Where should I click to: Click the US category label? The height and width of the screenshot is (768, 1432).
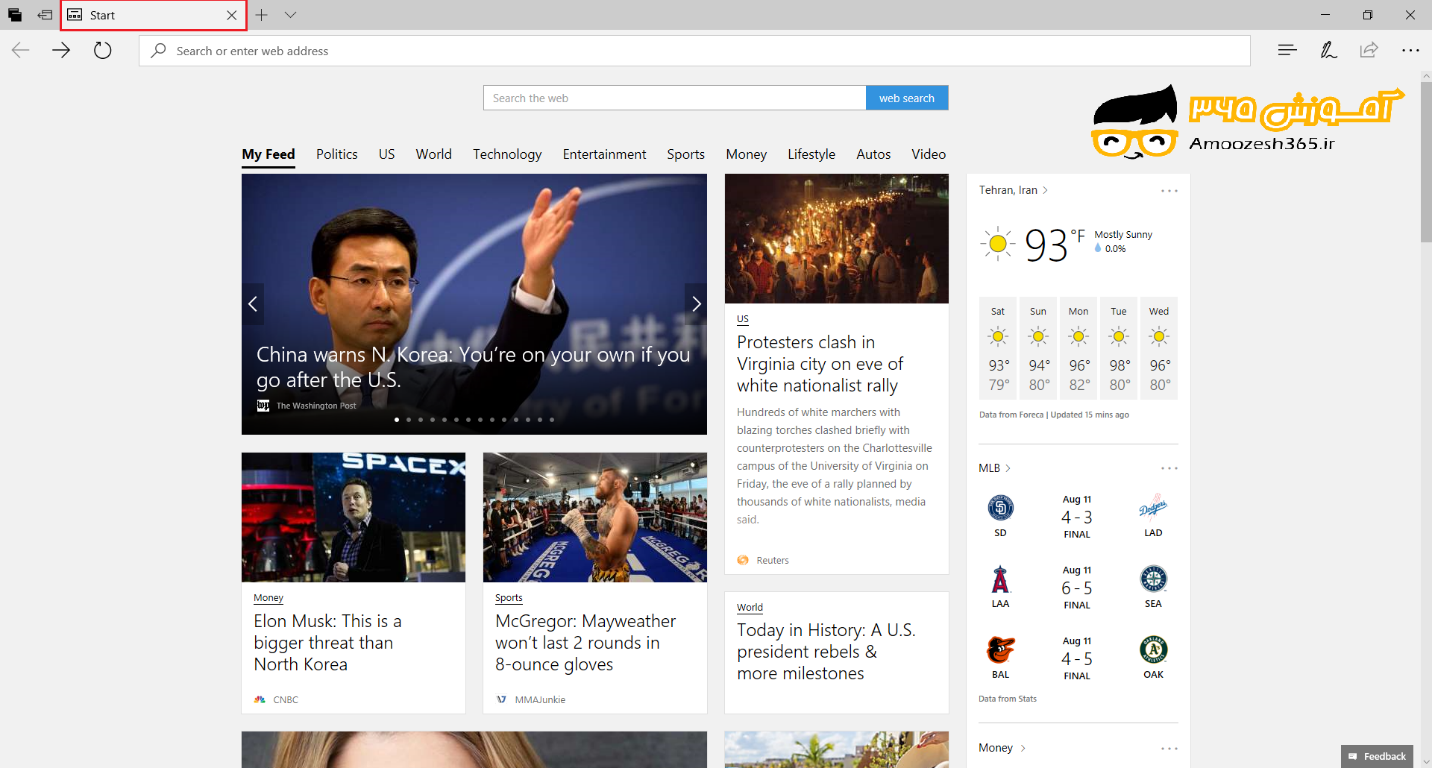743,319
